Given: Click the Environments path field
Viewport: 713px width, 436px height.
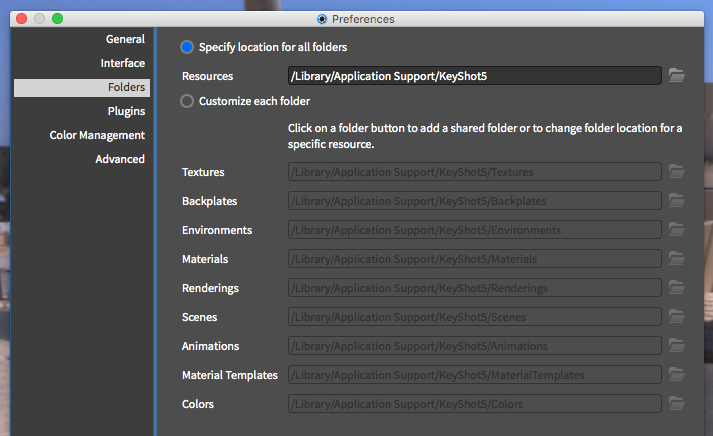Looking at the screenshot, I should click(475, 230).
